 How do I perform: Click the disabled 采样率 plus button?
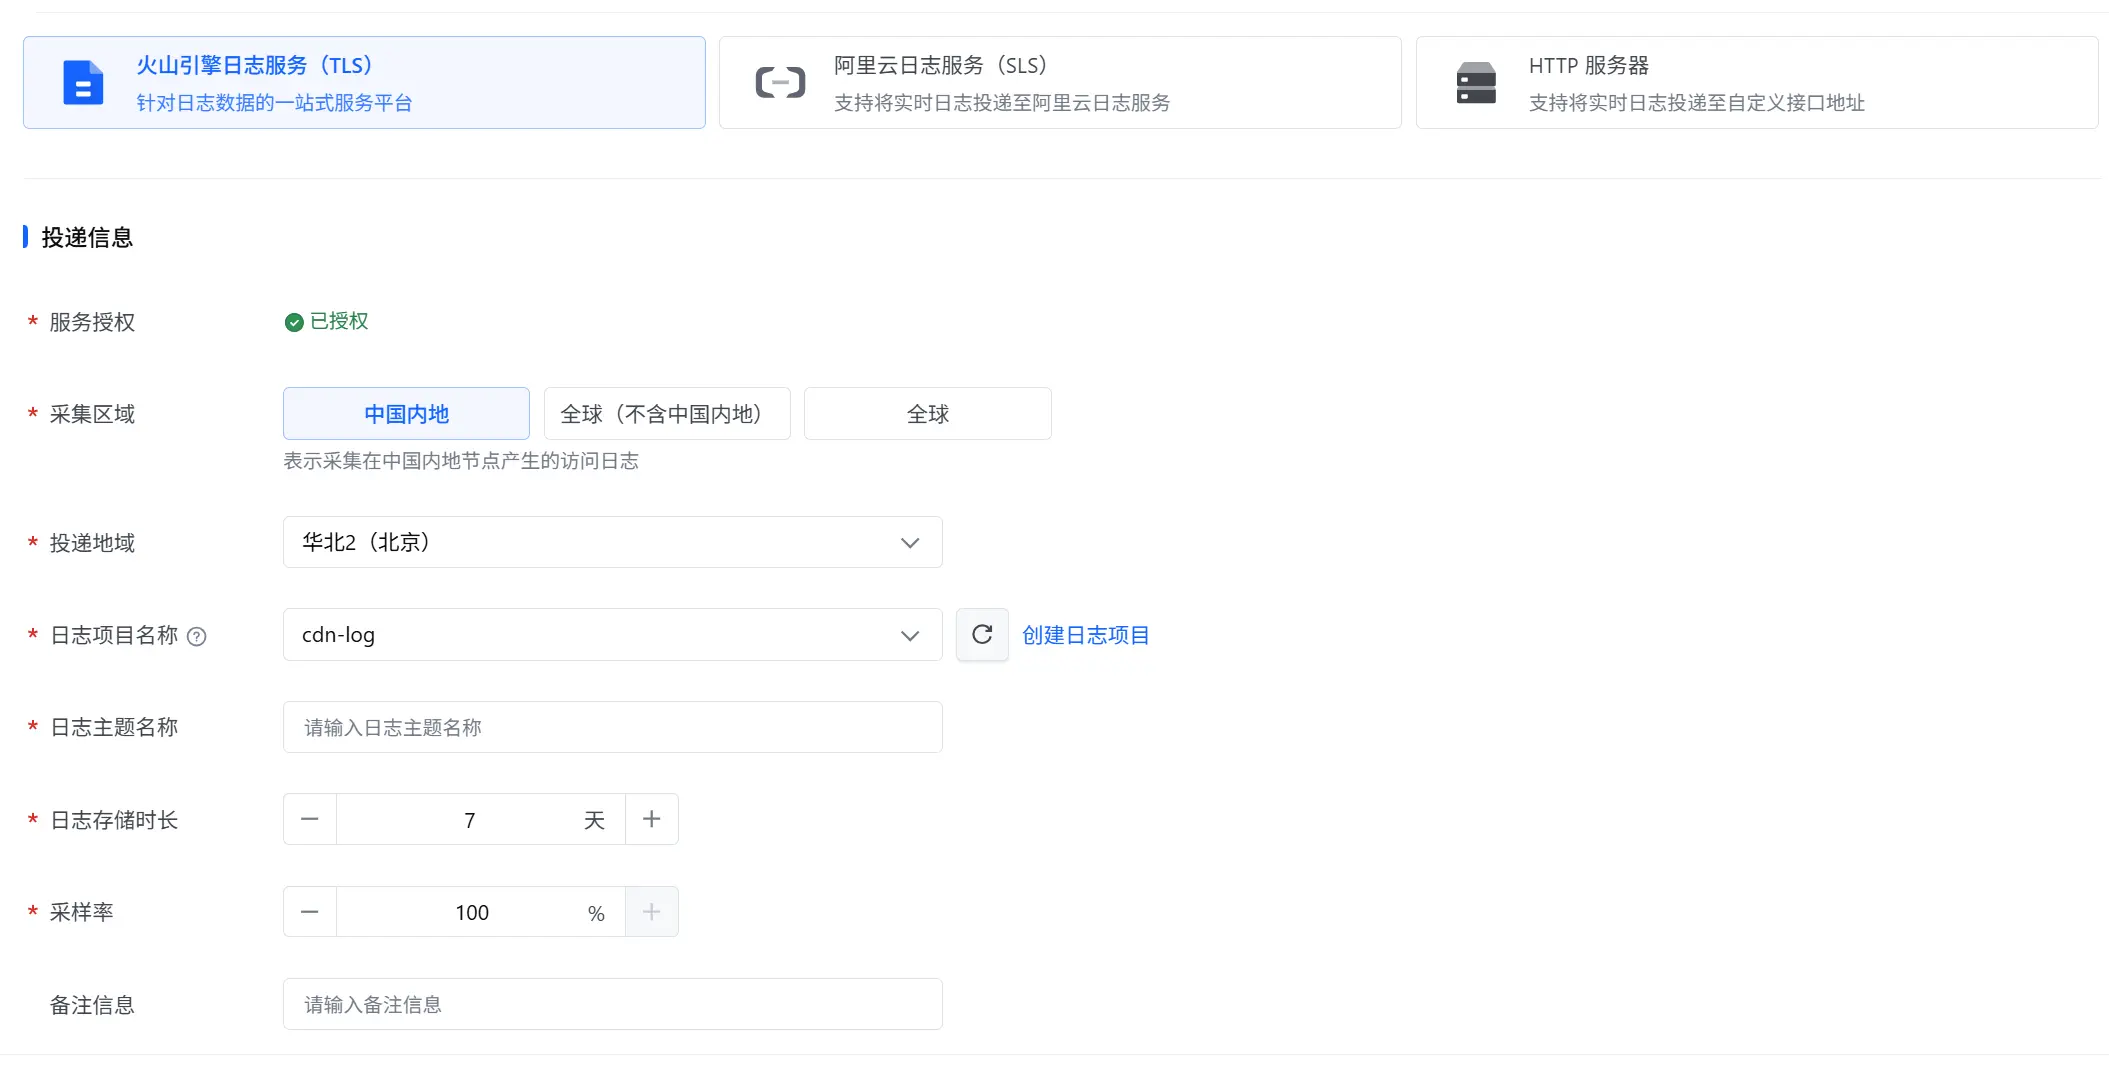652,912
